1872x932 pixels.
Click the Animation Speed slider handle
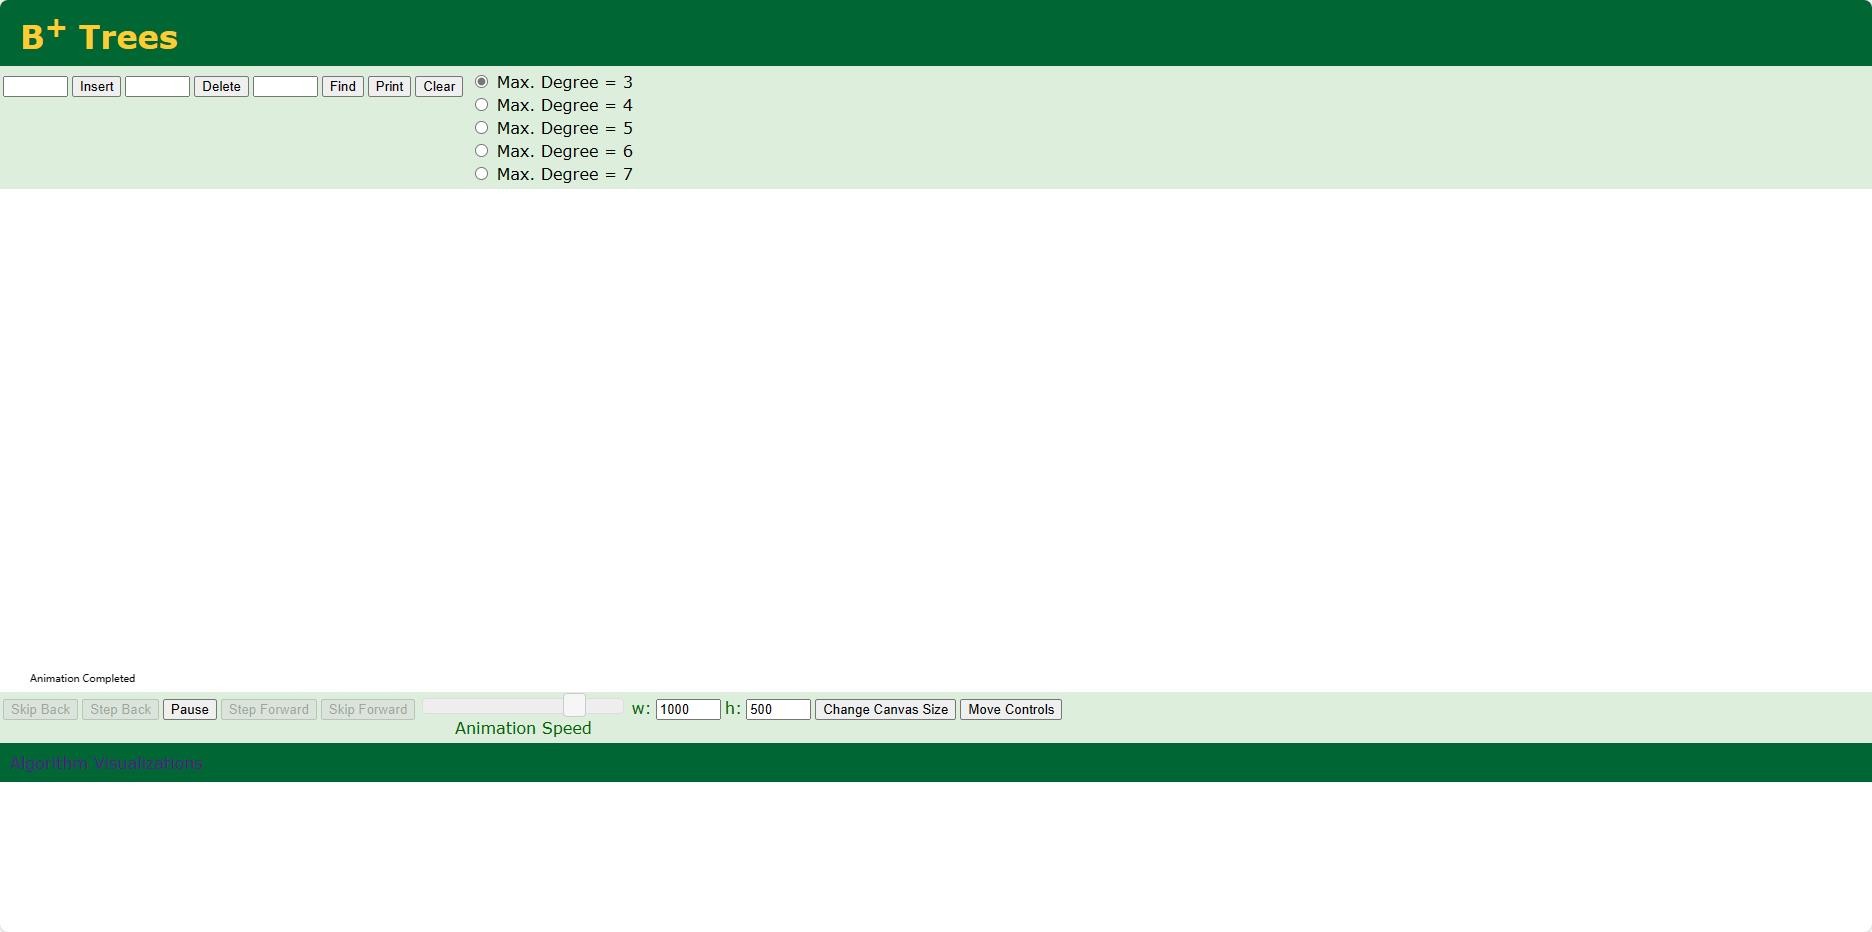tap(574, 706)
